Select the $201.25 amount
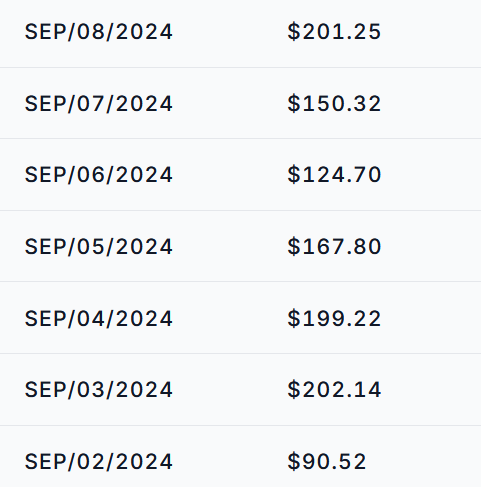 [334, 32]
